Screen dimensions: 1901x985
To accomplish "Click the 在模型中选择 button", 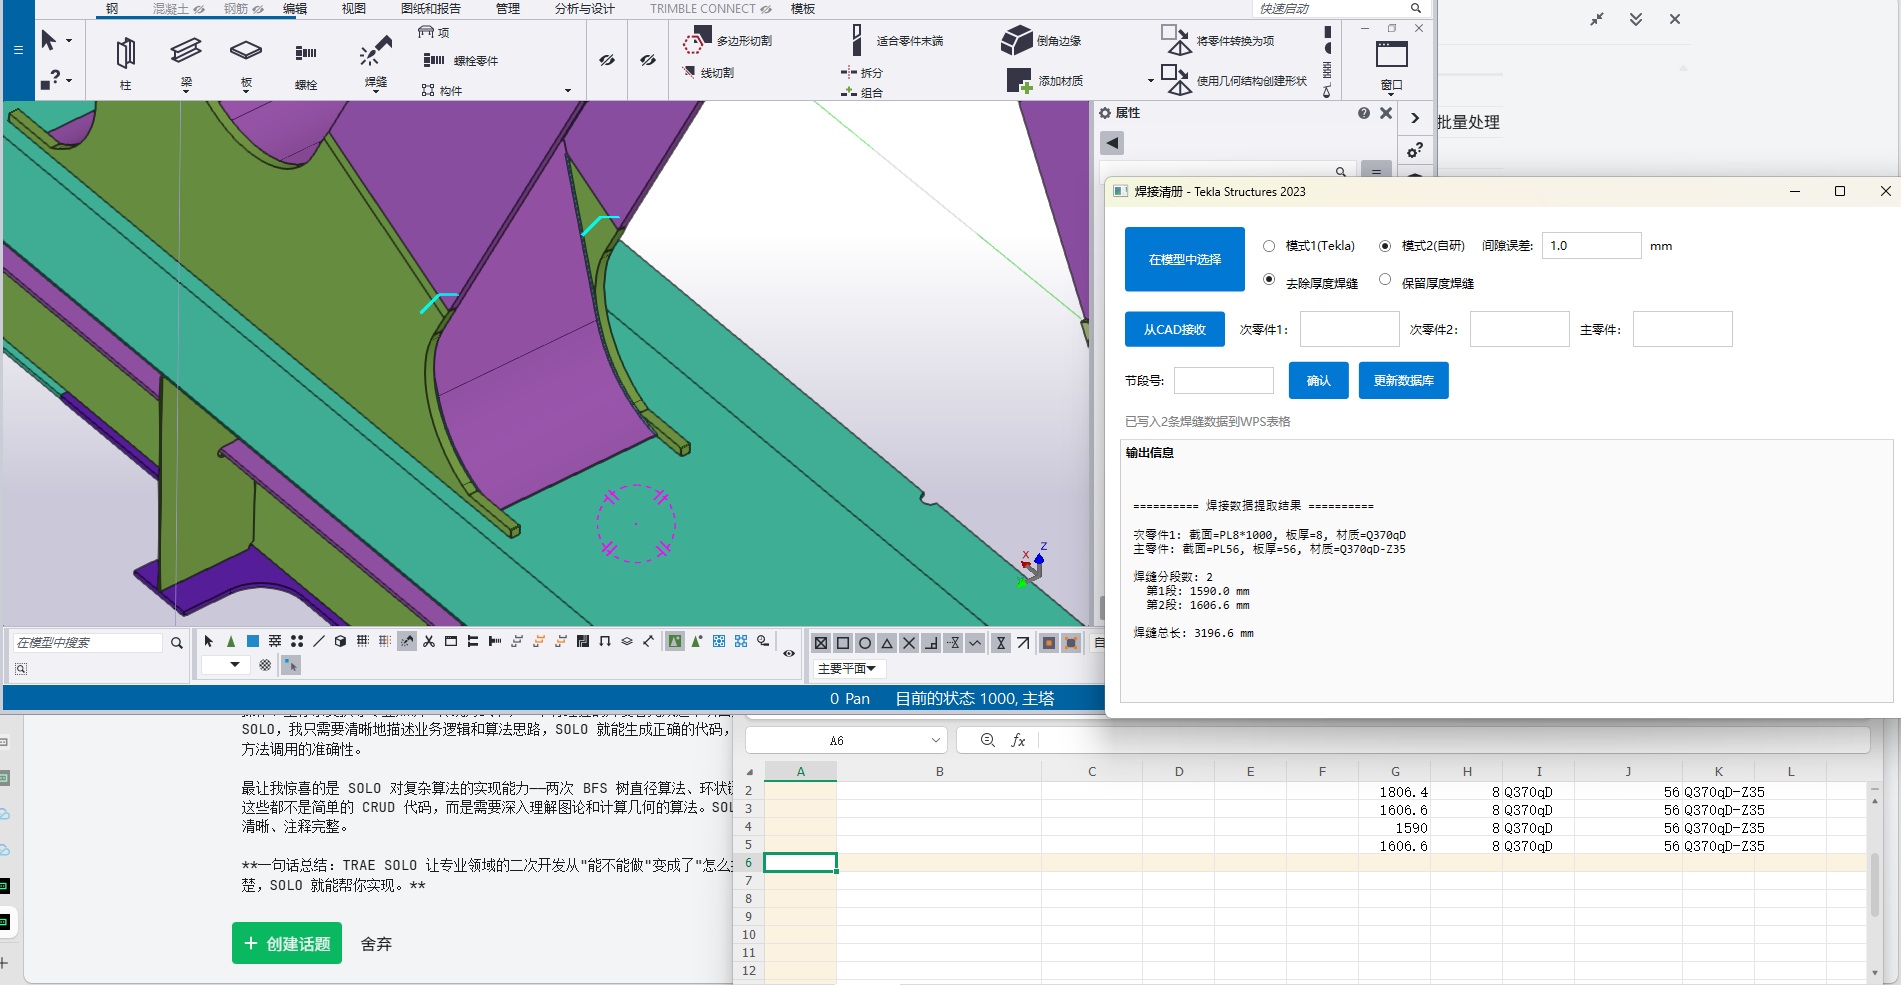I will 1184,260.
